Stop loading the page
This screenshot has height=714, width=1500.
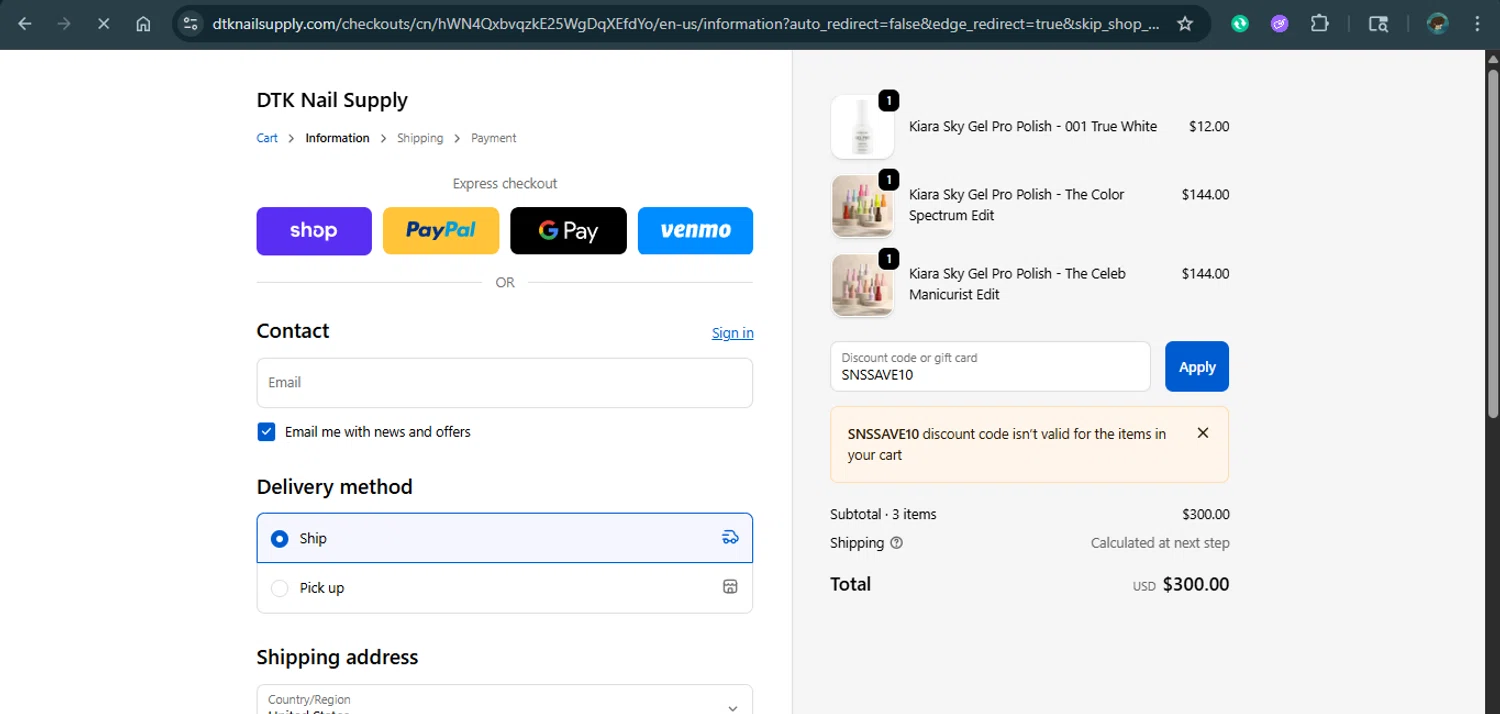click(x=104, y=24)
